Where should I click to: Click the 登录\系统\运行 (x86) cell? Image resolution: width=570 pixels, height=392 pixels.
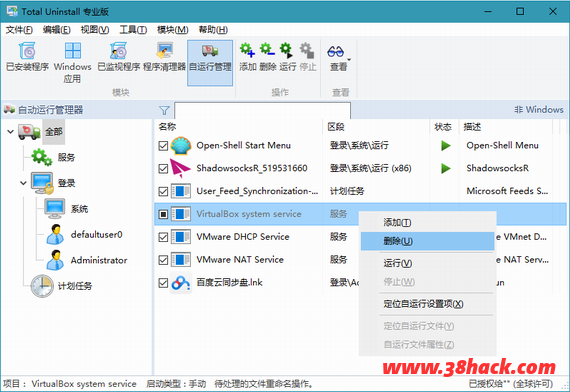[370, 168]
